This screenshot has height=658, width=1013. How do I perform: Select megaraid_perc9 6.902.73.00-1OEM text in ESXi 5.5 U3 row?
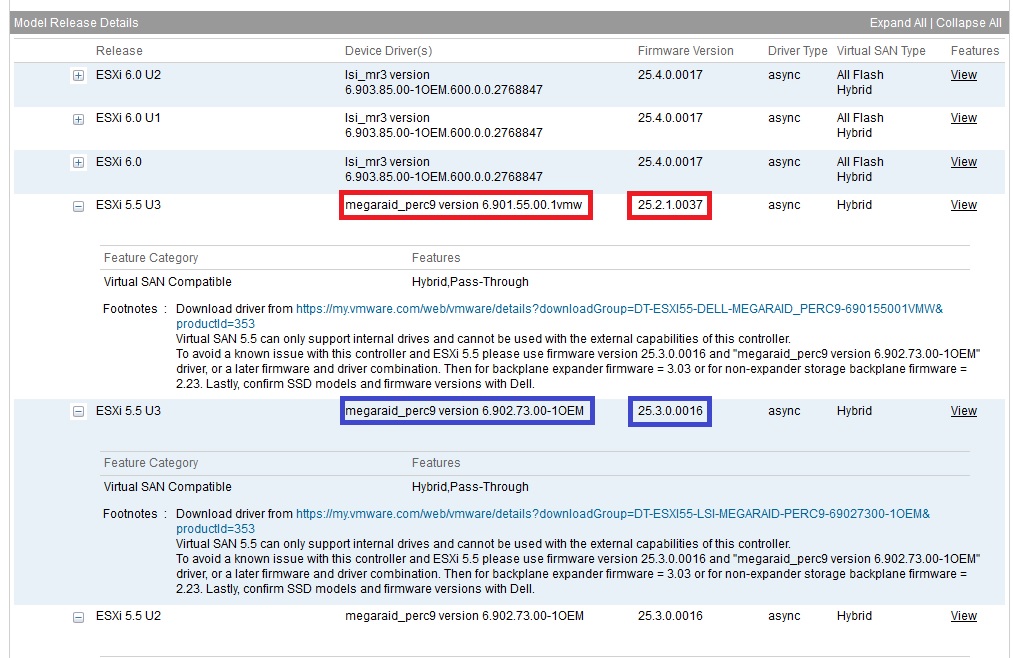point(465,411)
